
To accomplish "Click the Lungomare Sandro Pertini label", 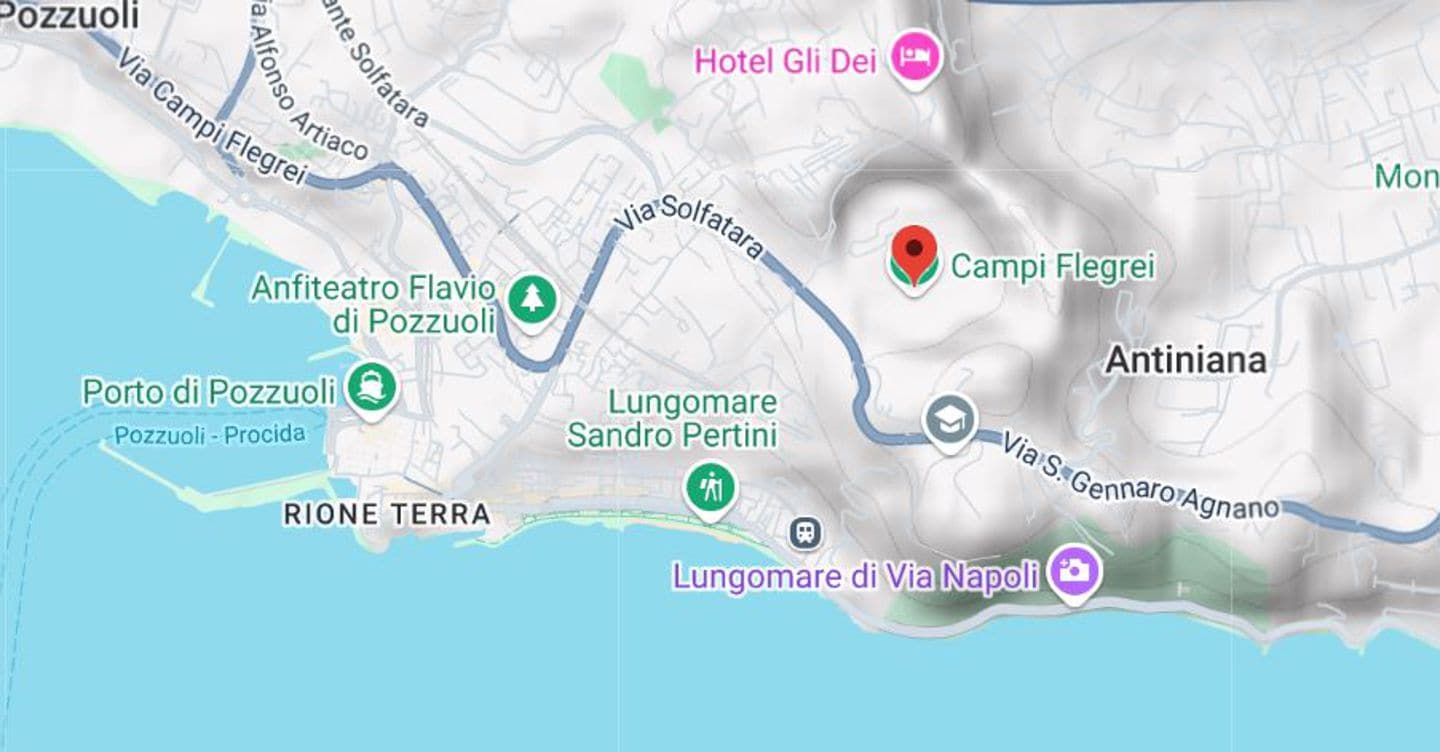I will pyautogui.click(x=672, y=419).
